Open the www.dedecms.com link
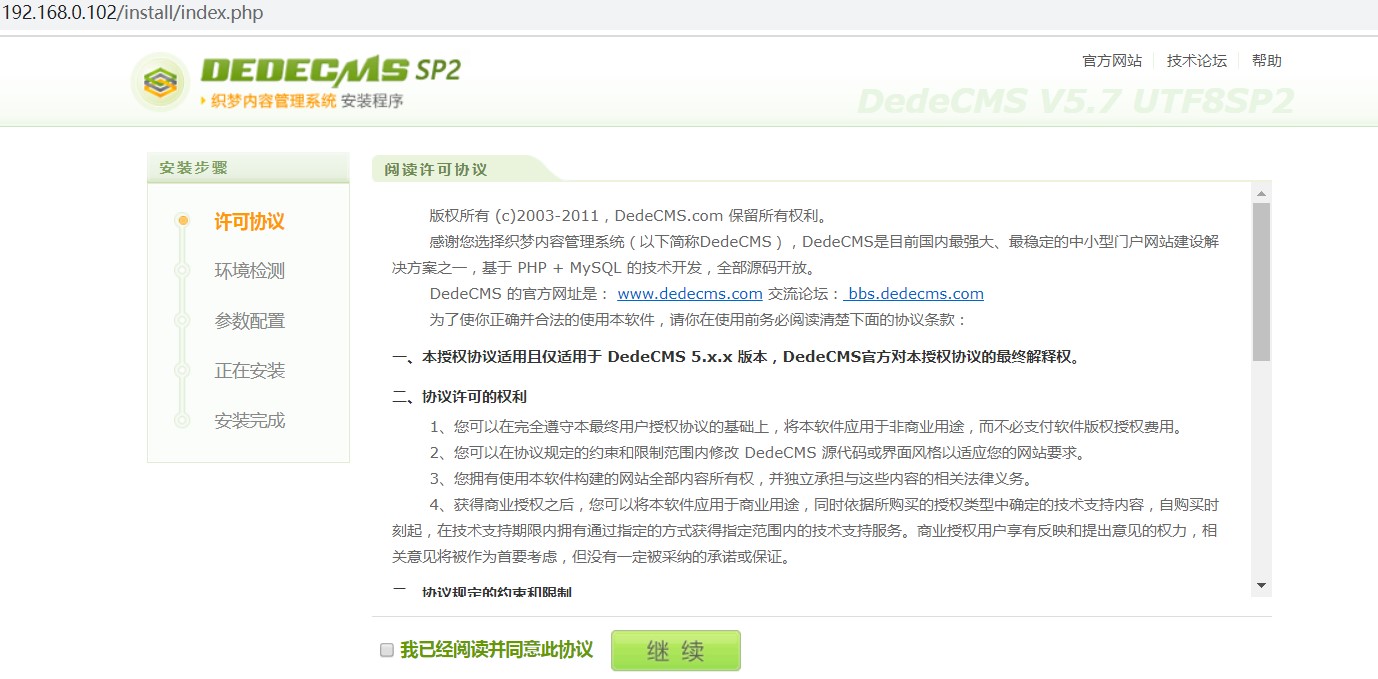The width and height of the screenshot is (1378, 679). pyautogui.click(x=690, y=294)
